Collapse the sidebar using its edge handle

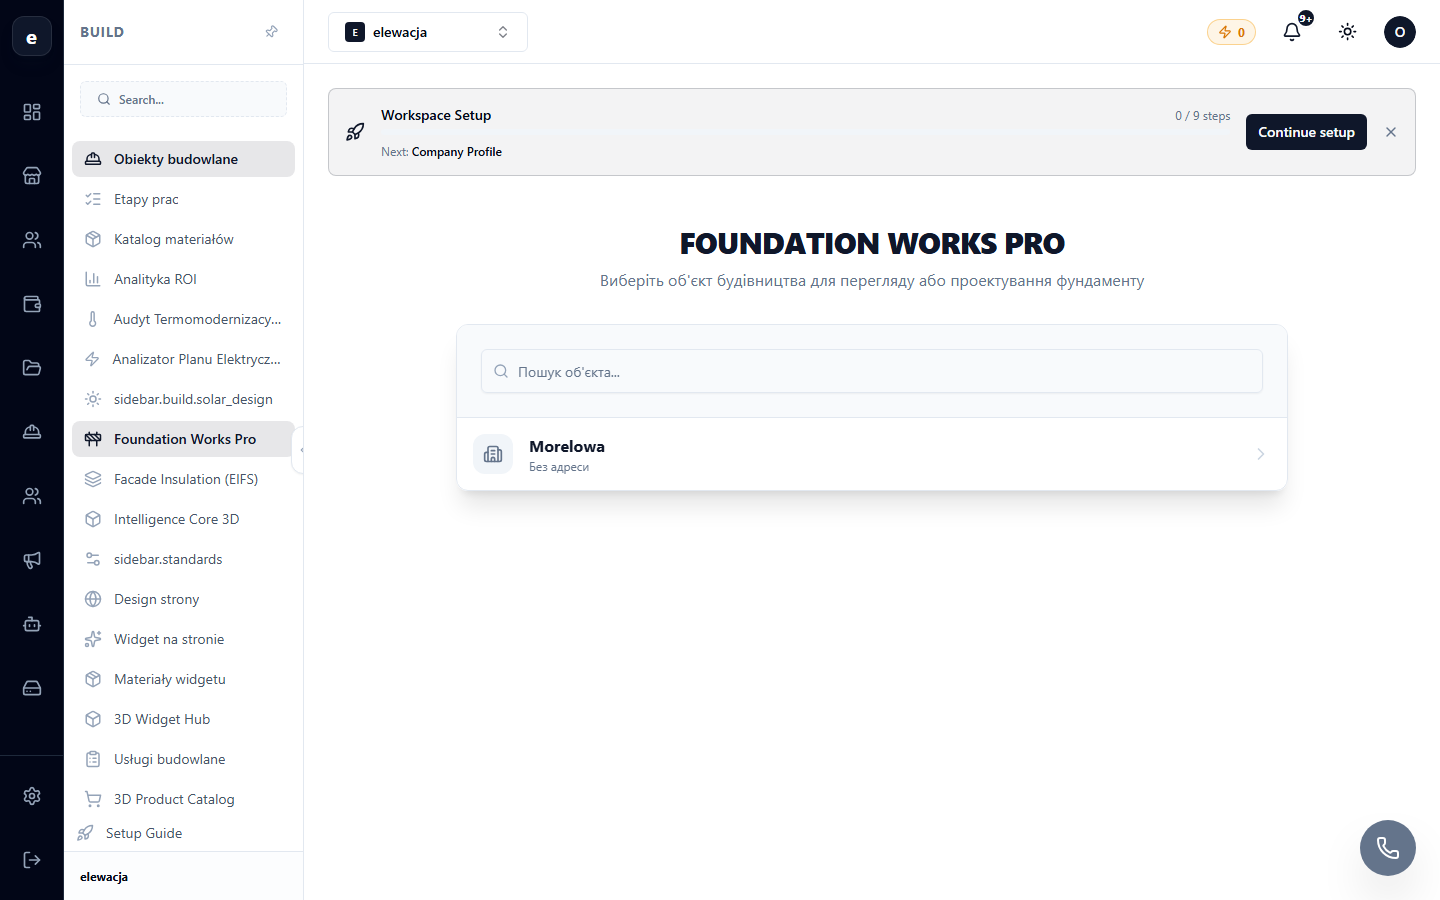(x=299, y=450)
